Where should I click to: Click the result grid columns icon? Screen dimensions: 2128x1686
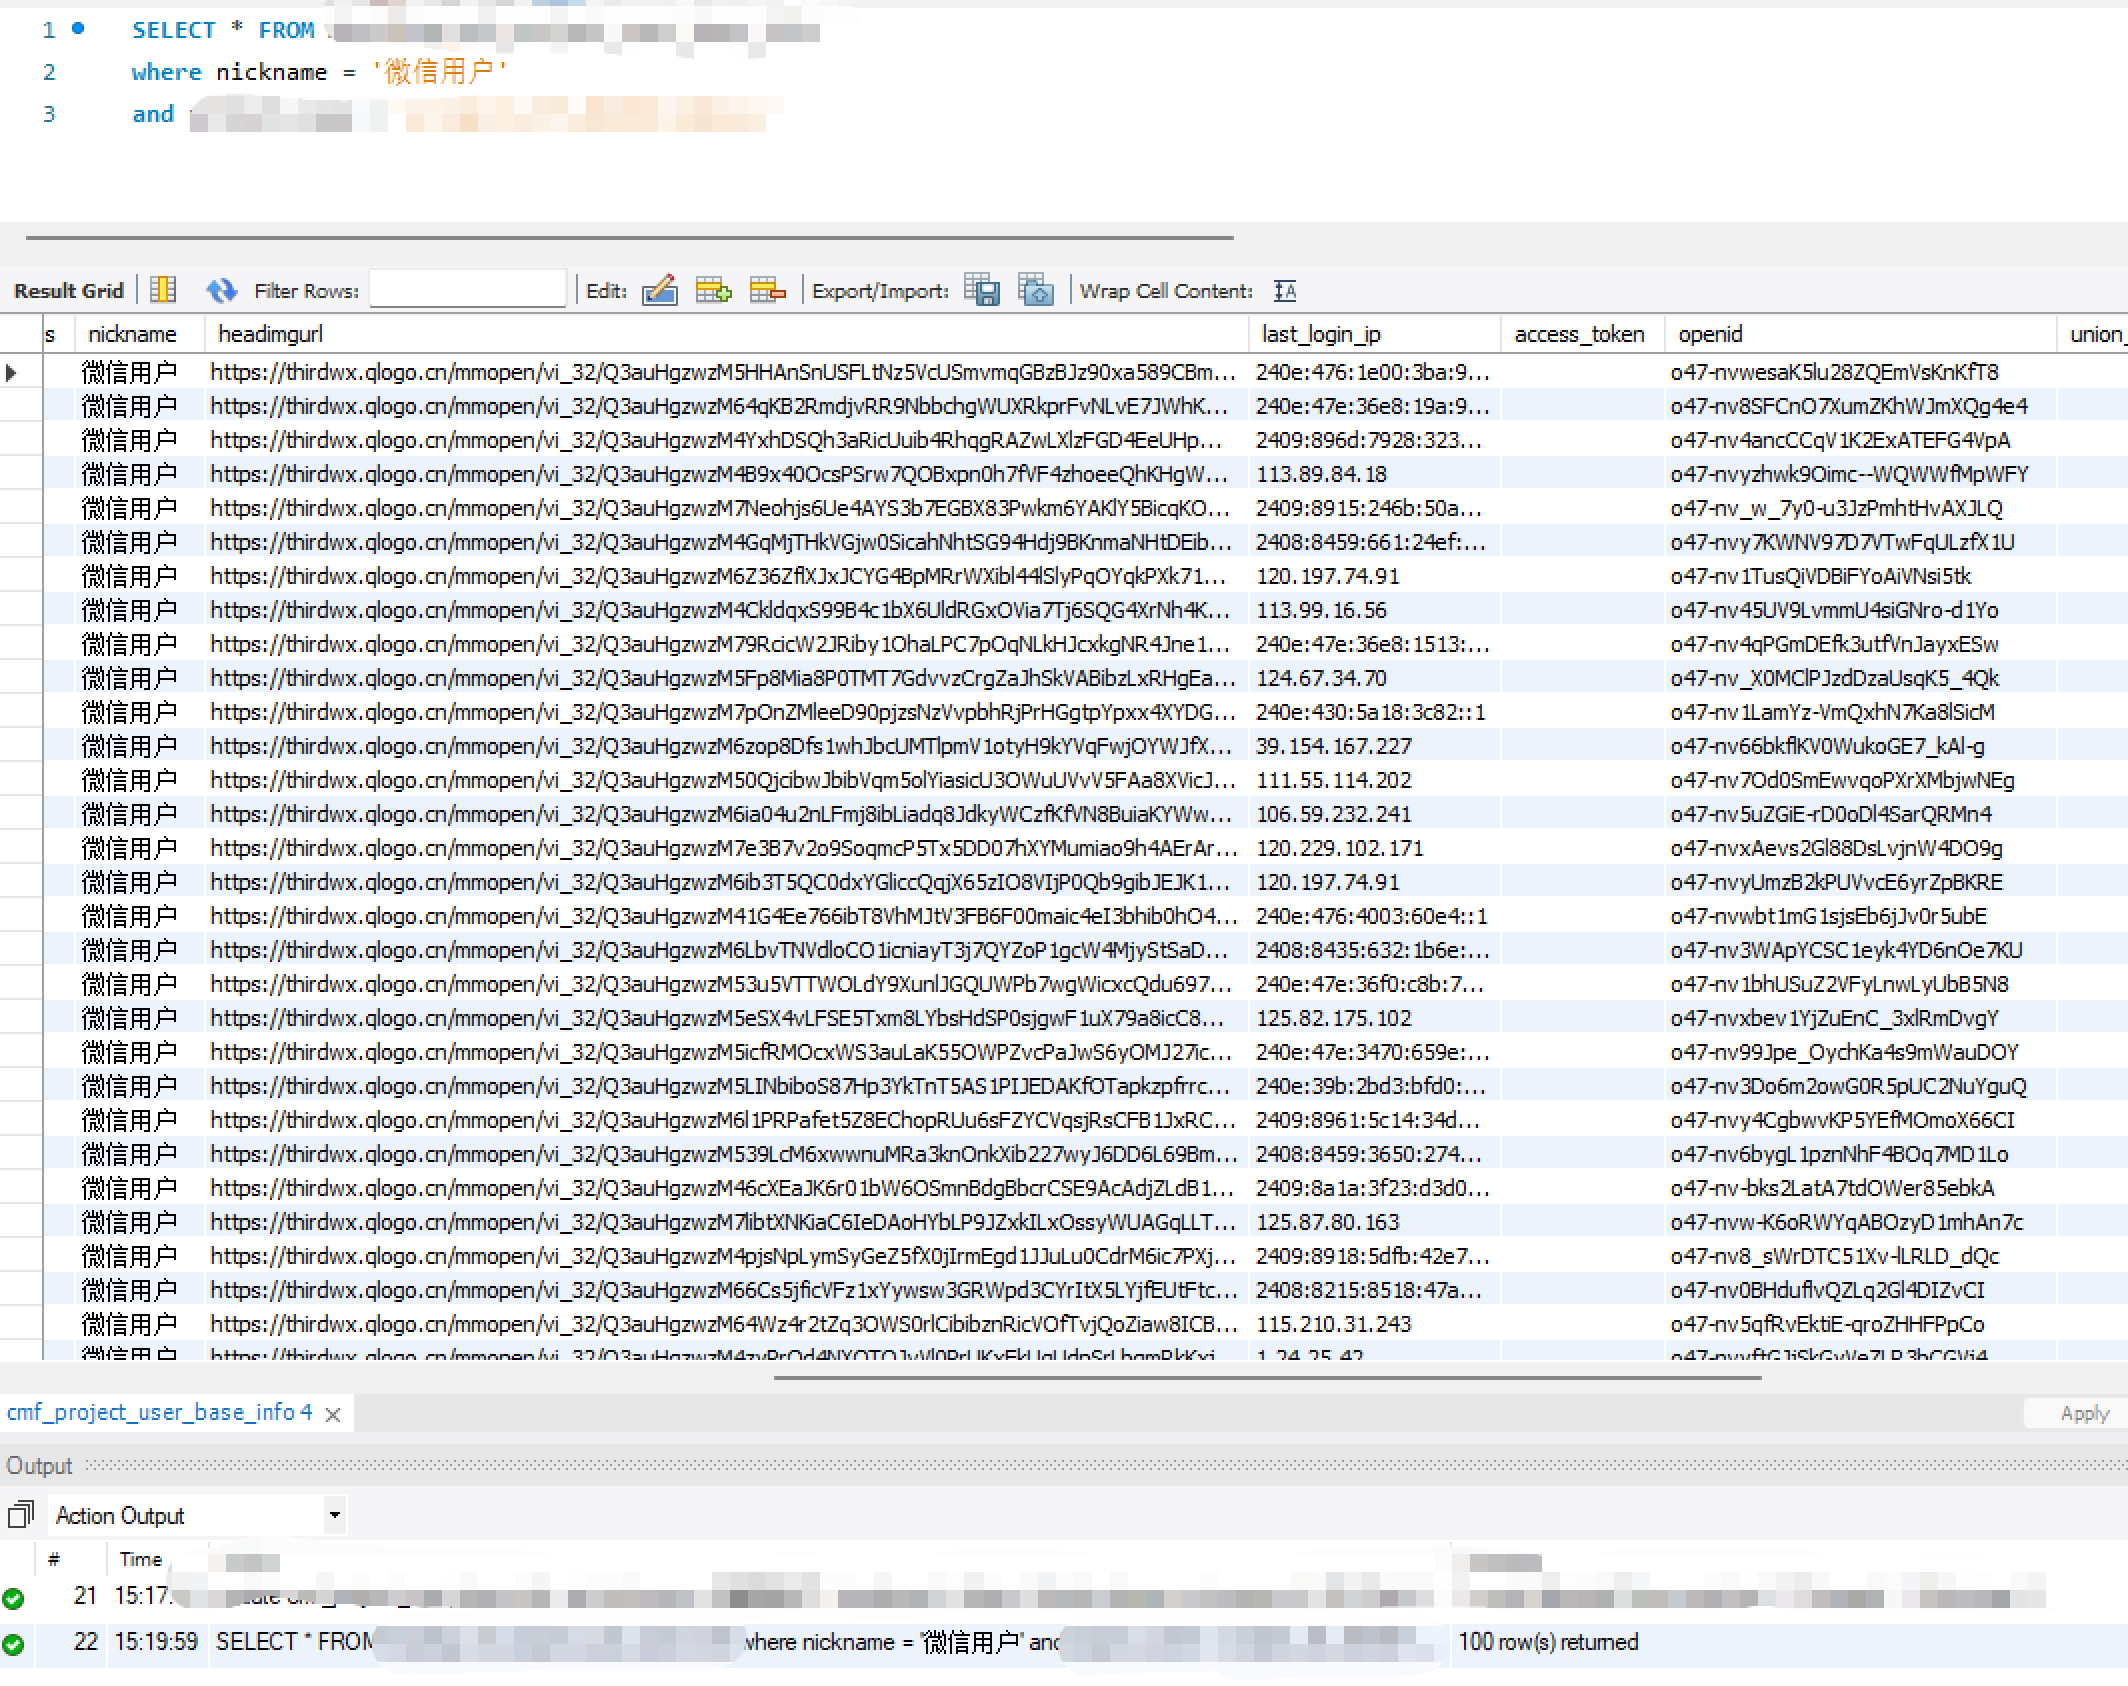pyautogui.click(x=163, y=290)
